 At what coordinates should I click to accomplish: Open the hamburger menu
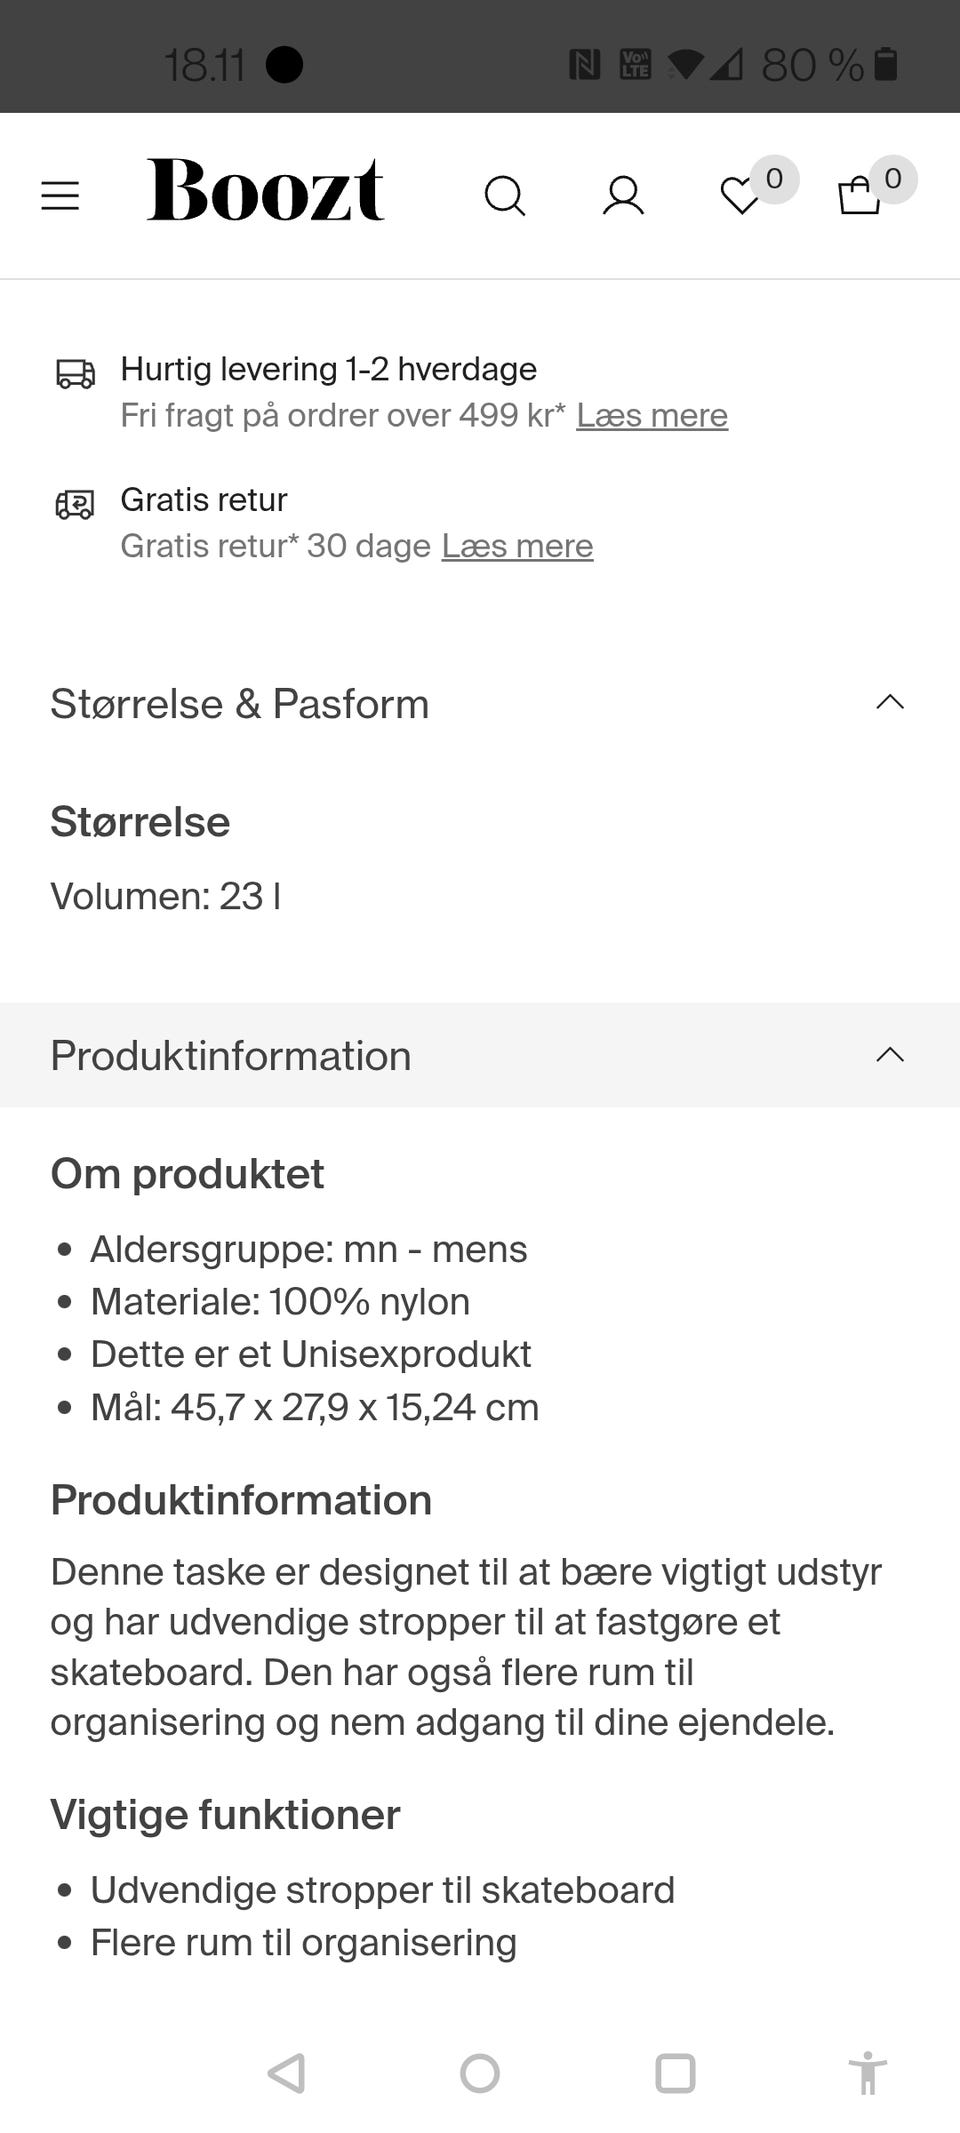60,195
